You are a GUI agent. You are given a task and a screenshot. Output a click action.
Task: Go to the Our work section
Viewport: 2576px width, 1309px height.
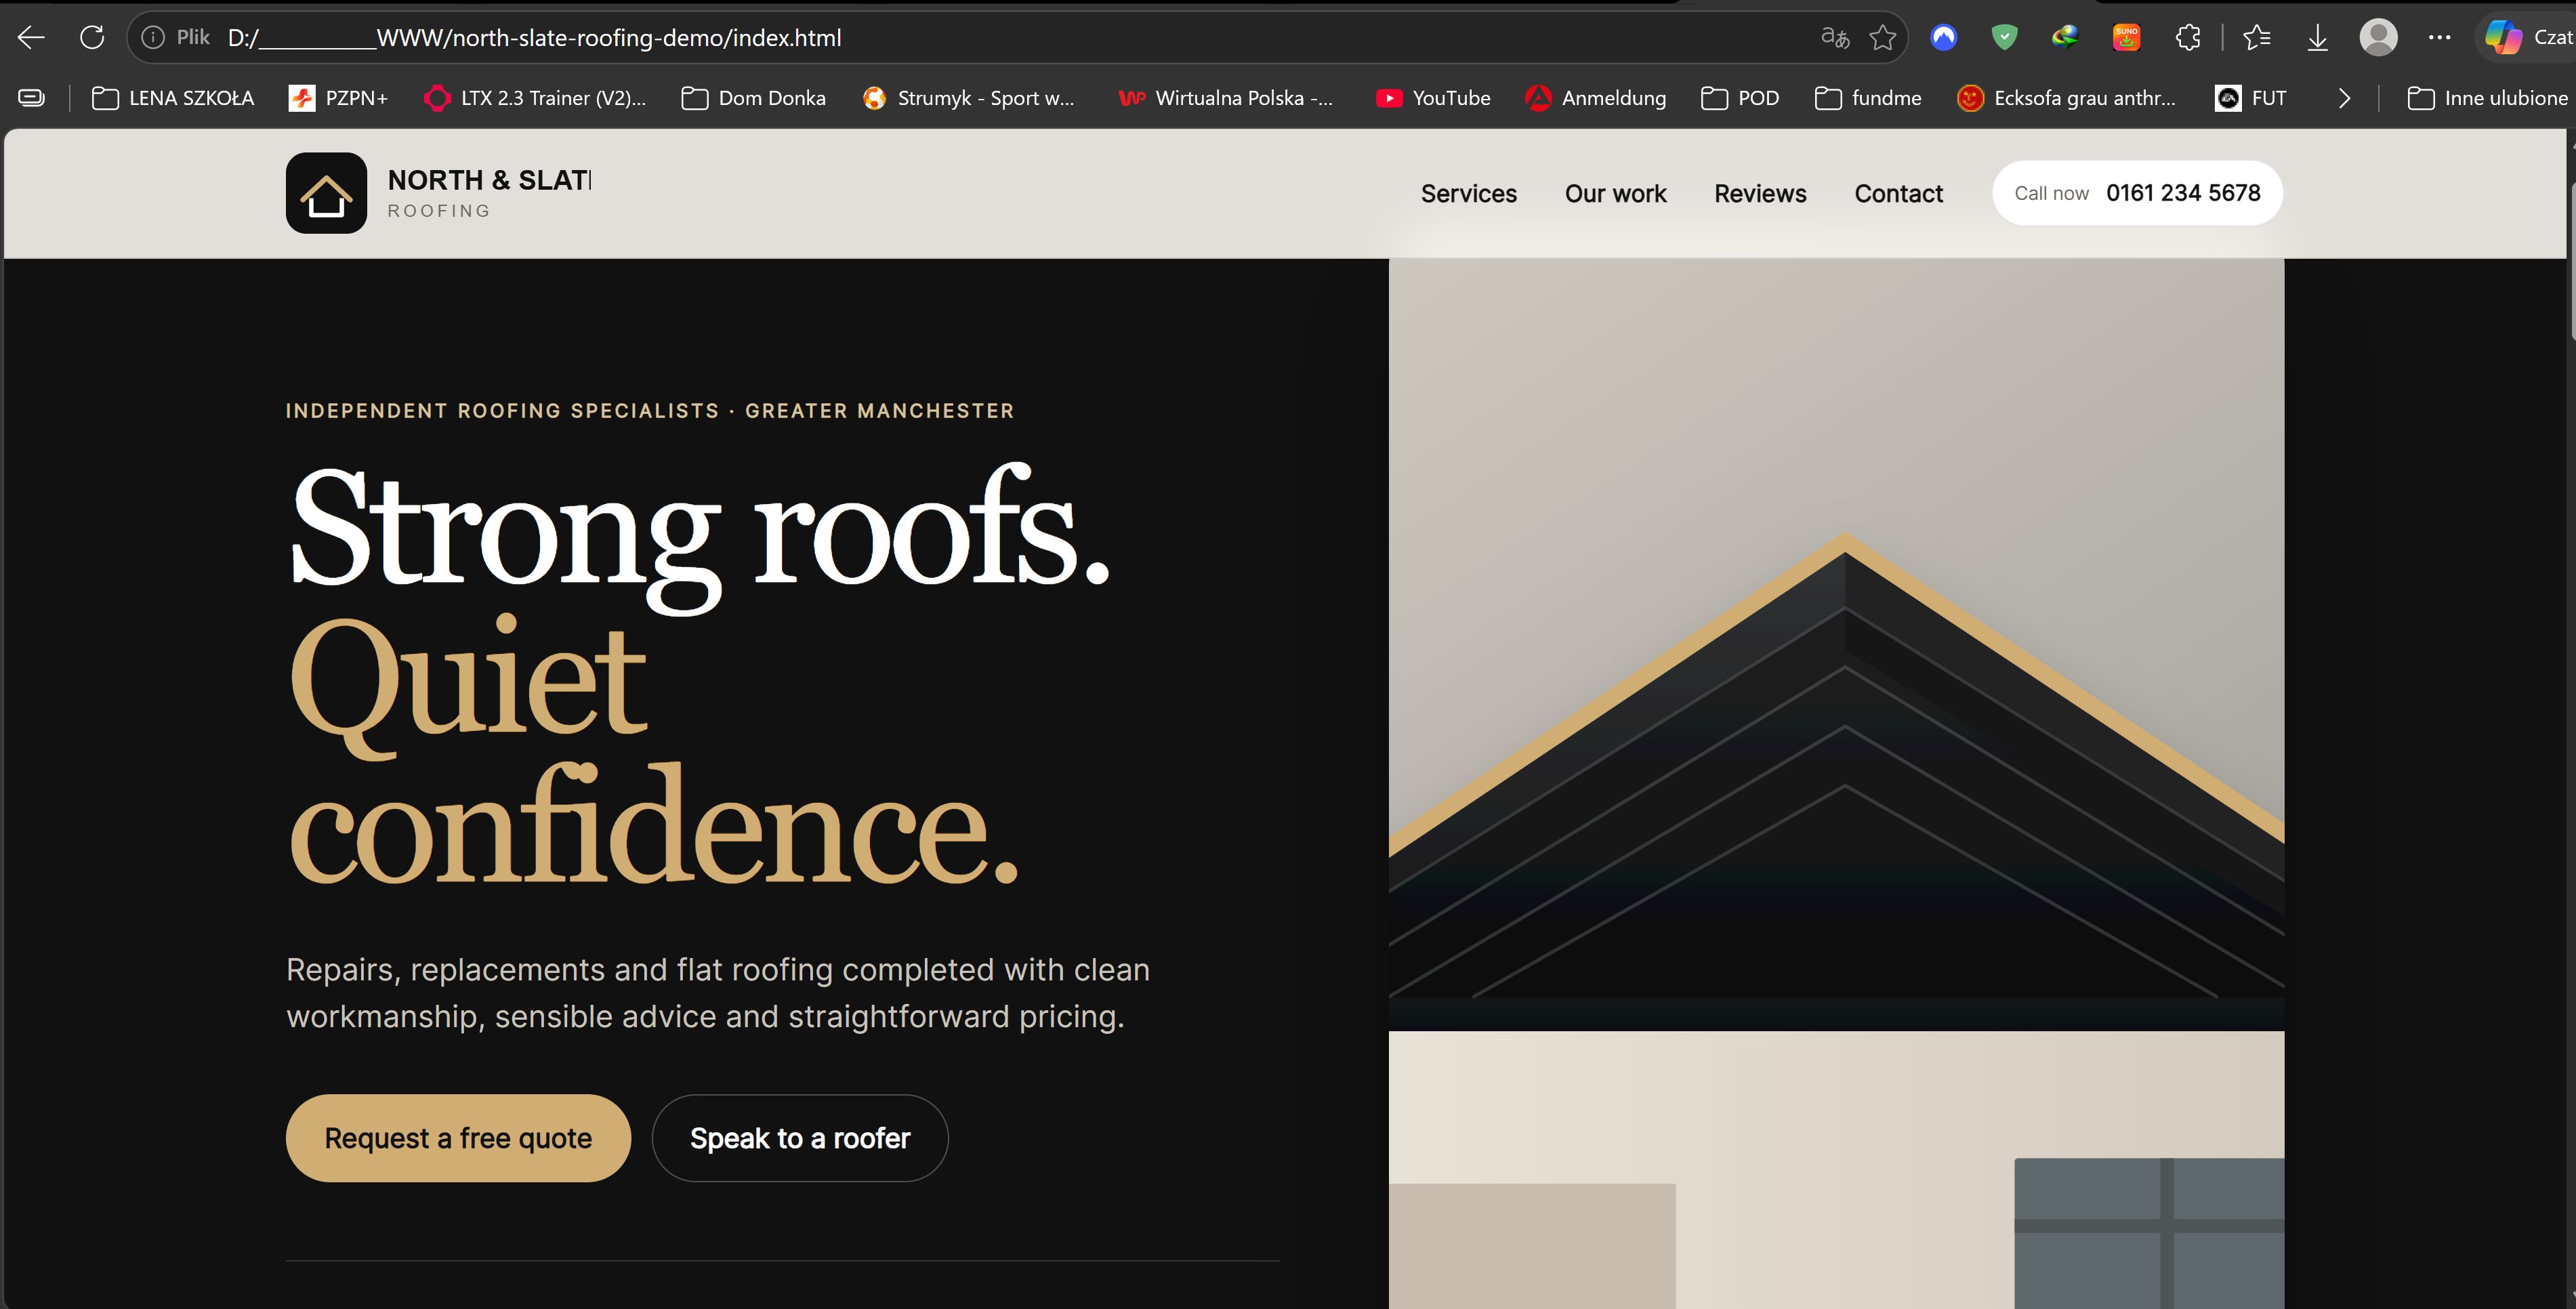click(1616, 193)
